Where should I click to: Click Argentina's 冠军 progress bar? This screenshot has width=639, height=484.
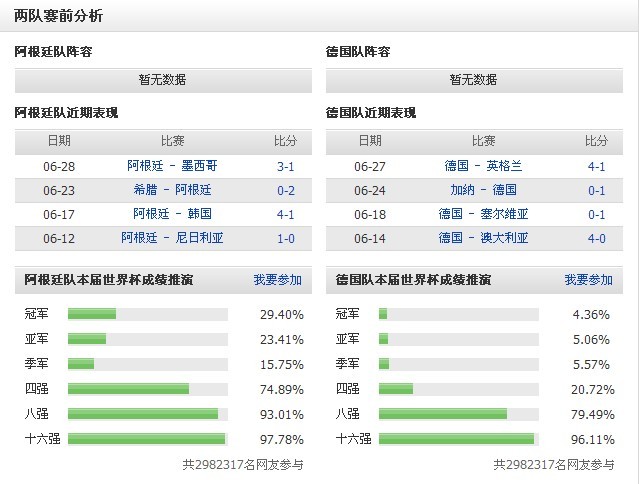point(148,314)
